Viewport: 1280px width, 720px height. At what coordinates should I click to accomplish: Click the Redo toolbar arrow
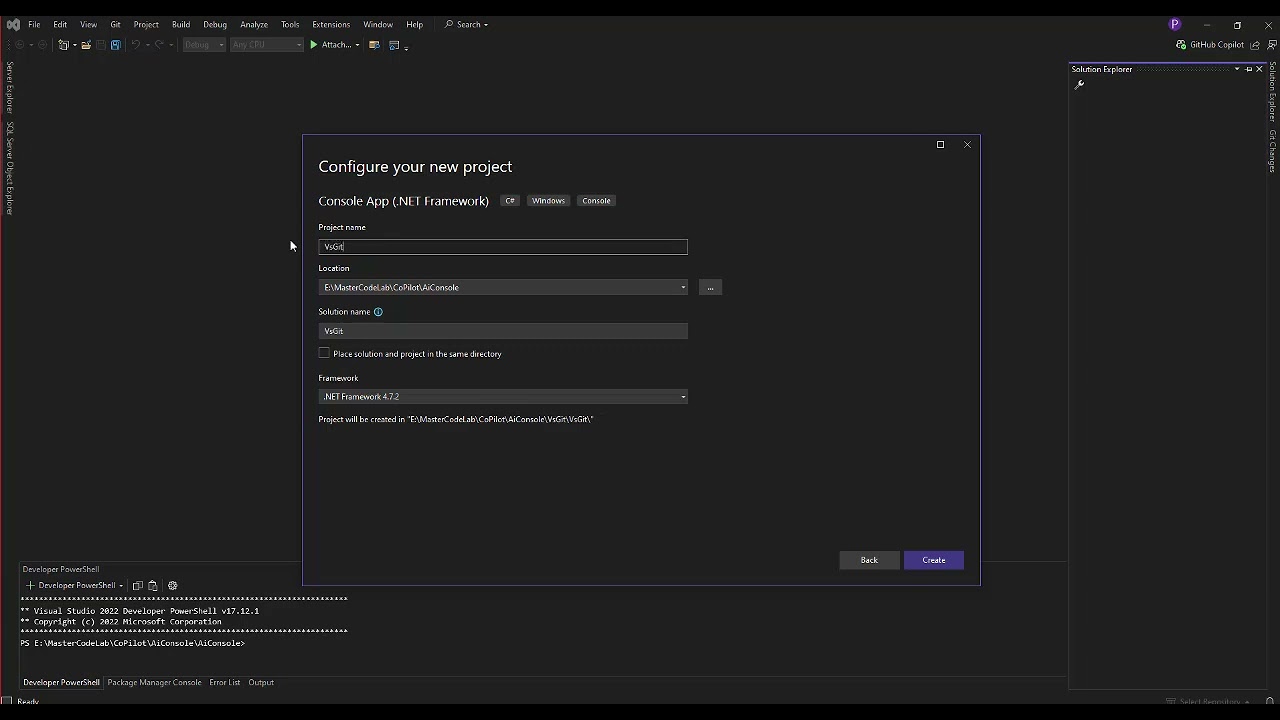pyautogui.click(x=159, y=45)
